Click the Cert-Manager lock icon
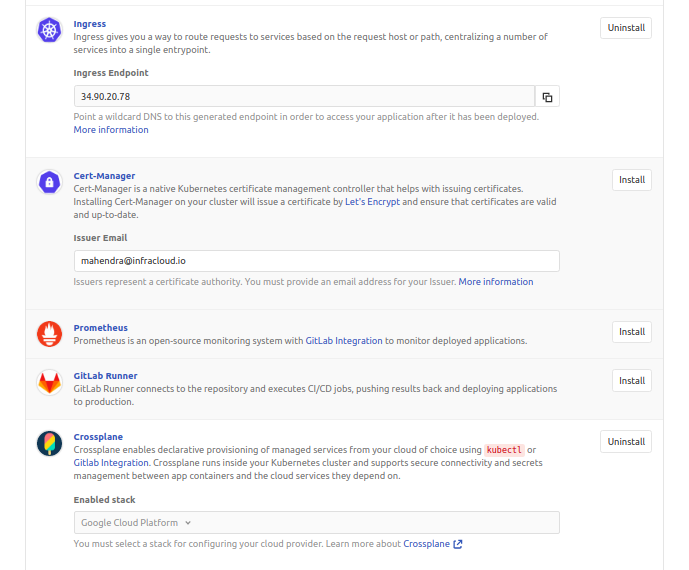Image resolution: width=689 pixels, height=570 pixels. 49,182
